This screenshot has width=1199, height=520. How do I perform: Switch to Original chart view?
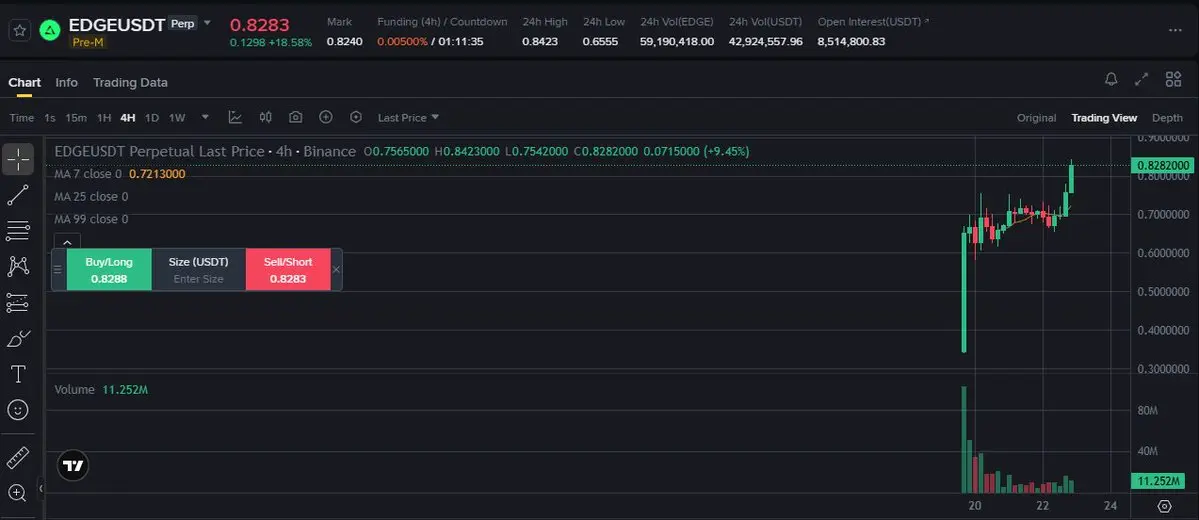(x=1036, y=118)
